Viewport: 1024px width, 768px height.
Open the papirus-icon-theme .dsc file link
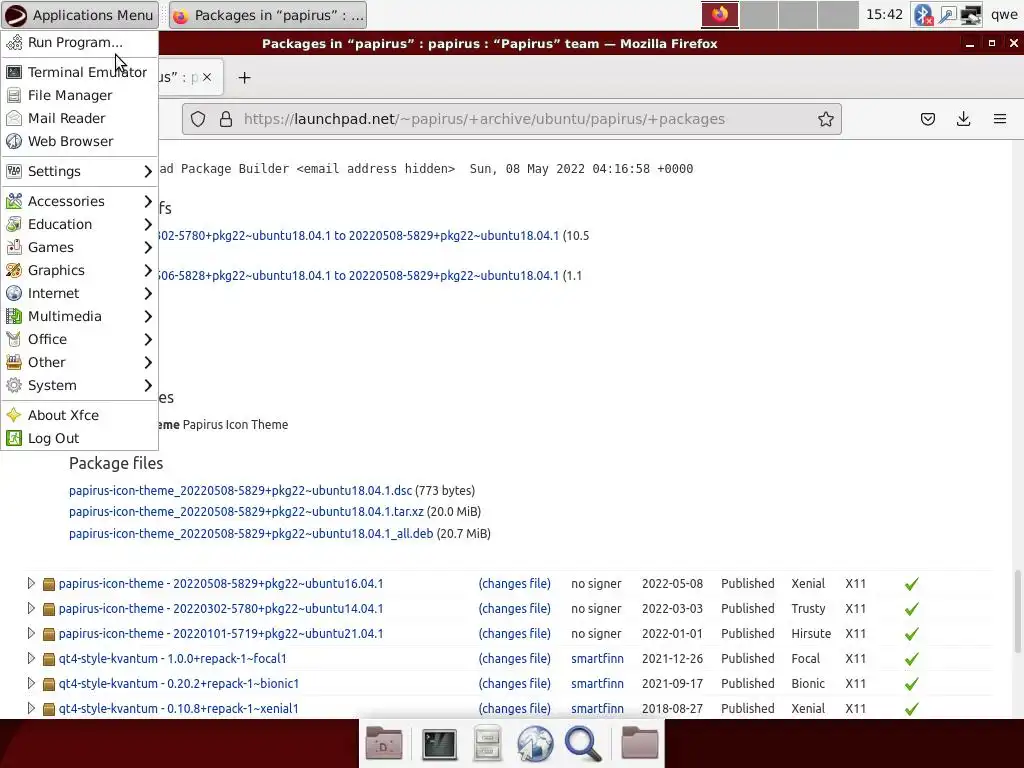240,490
